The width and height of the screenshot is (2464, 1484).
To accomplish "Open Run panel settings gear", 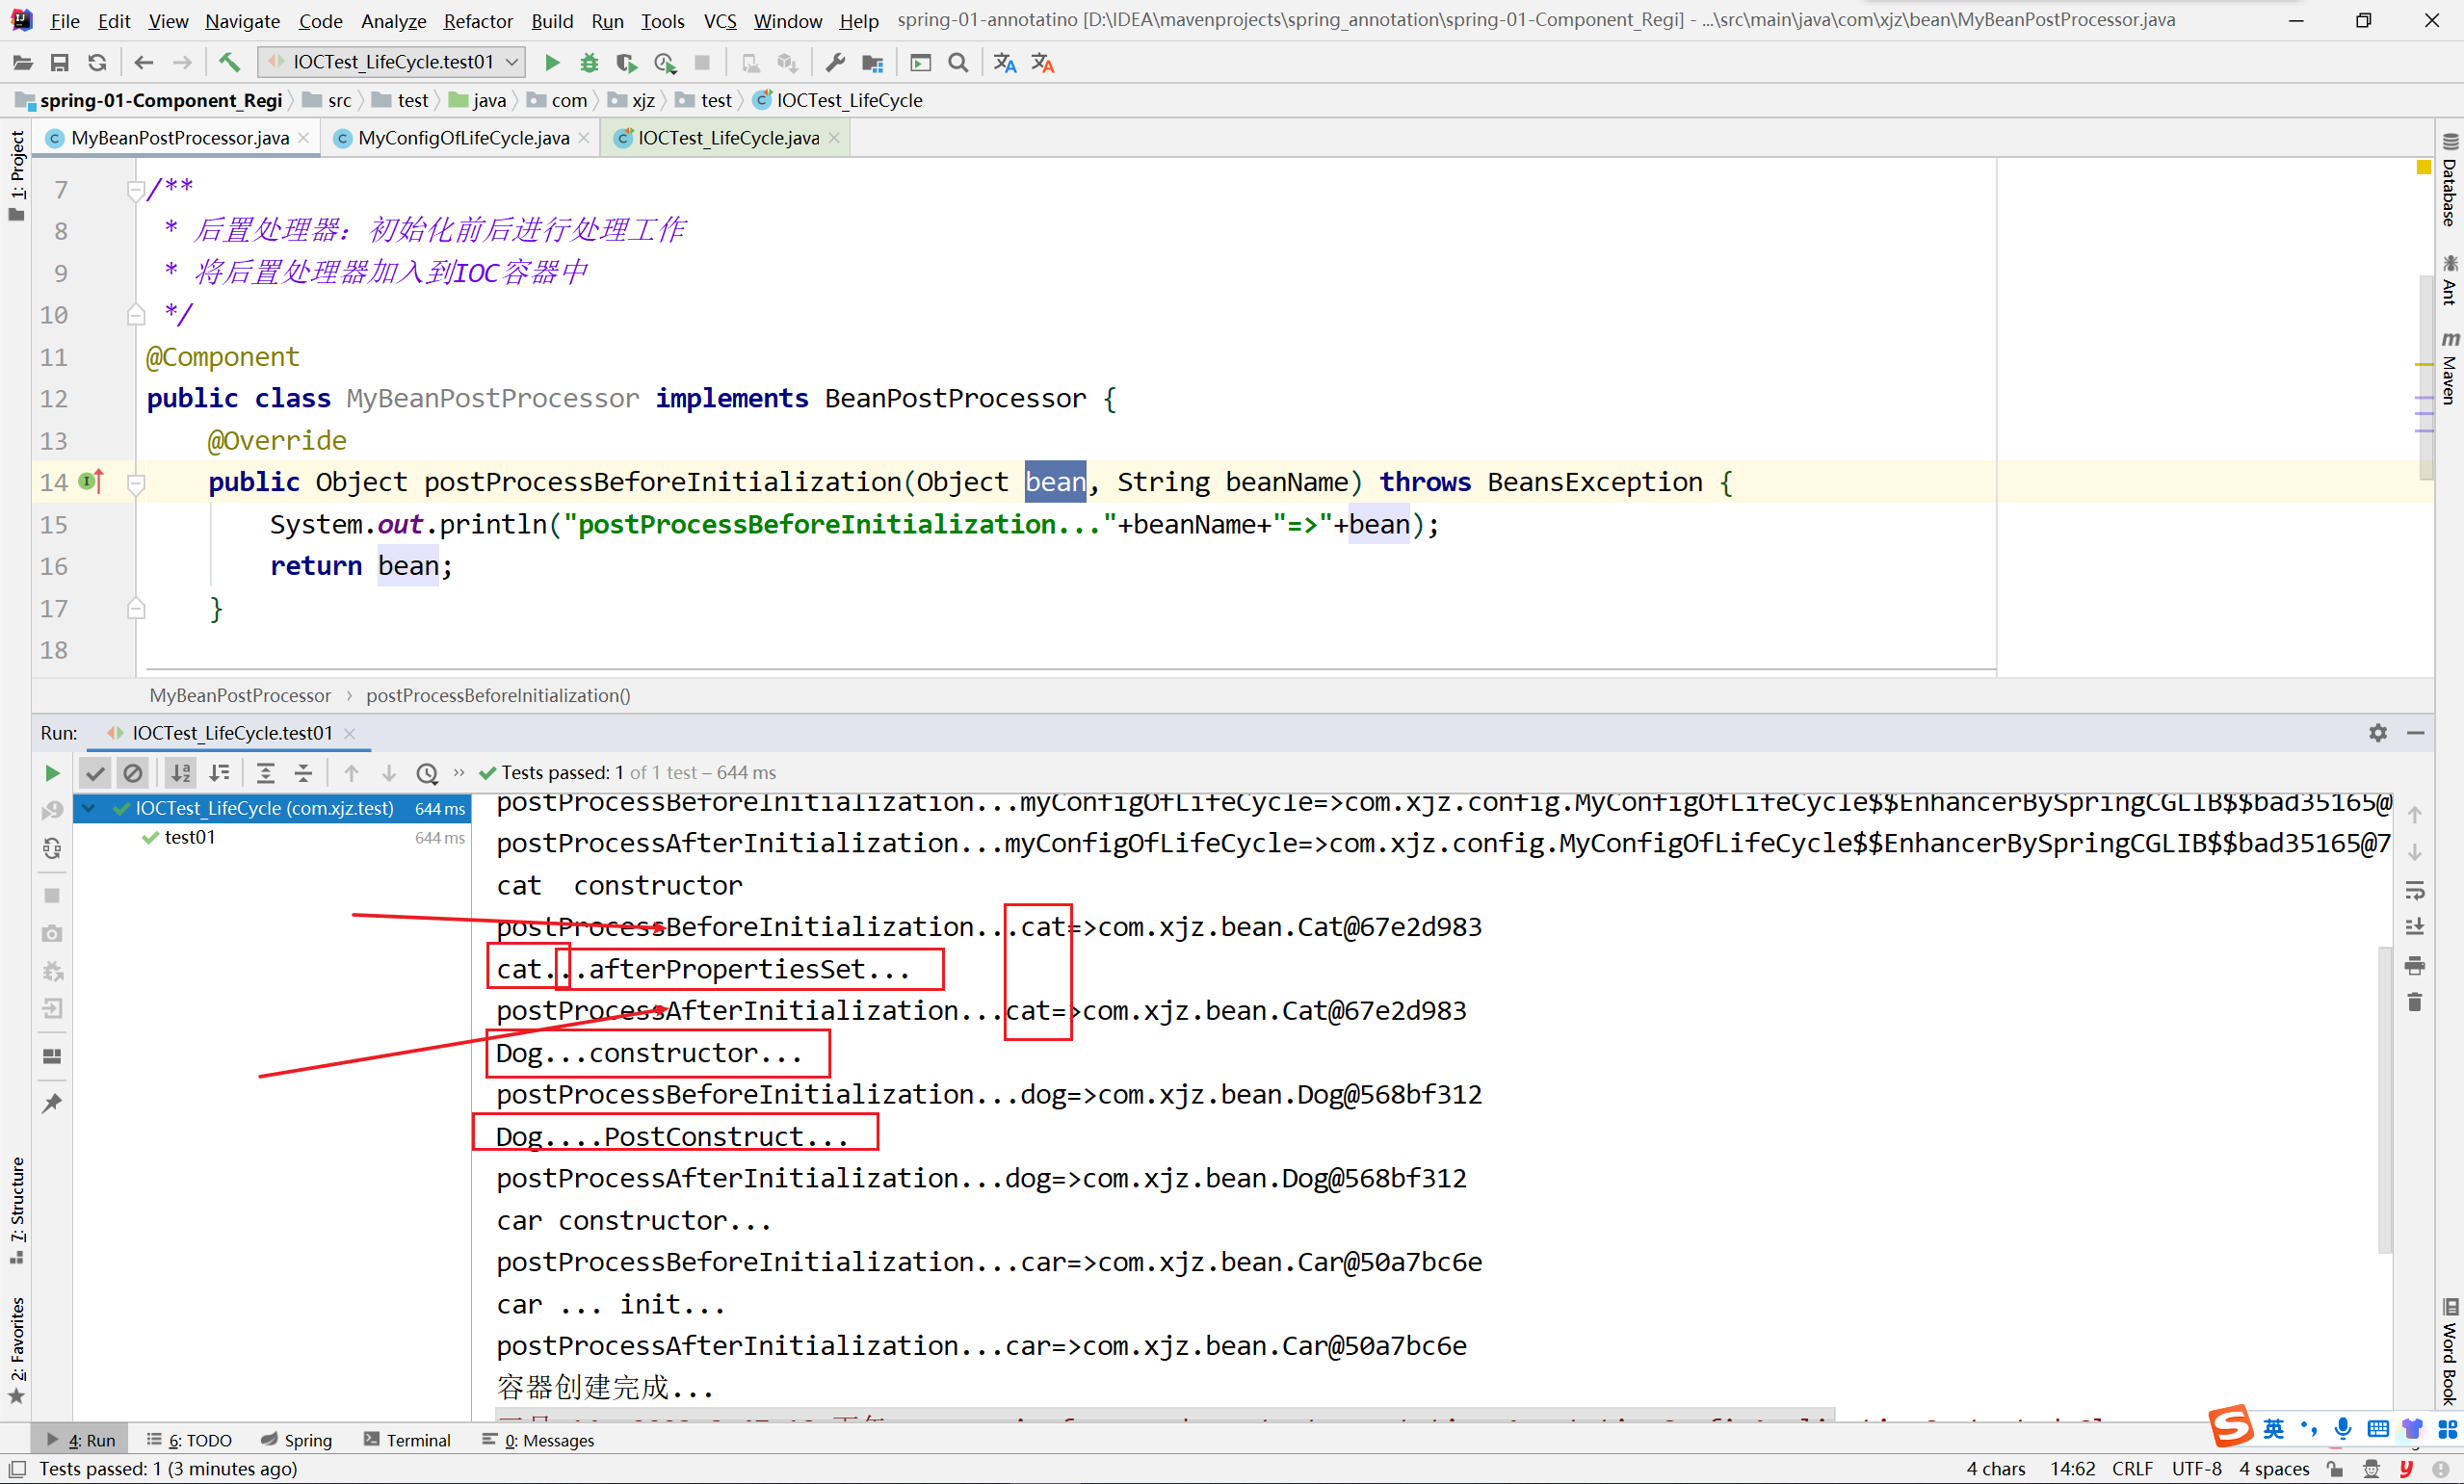I will pyautogui.click(x=2378, y=733).
